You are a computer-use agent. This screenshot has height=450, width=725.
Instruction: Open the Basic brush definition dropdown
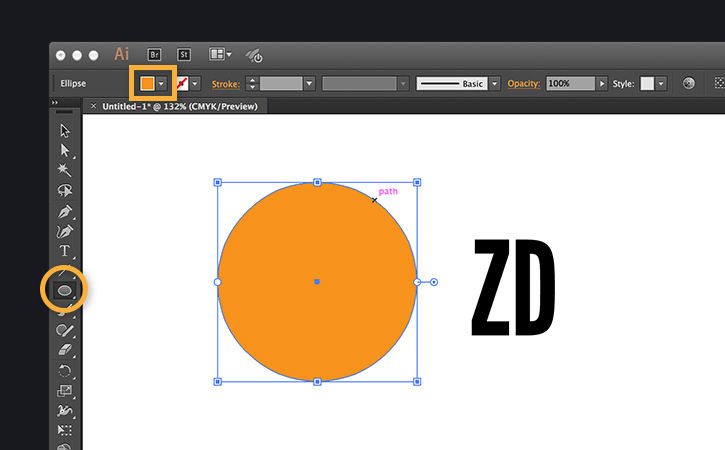pos(495,84)
